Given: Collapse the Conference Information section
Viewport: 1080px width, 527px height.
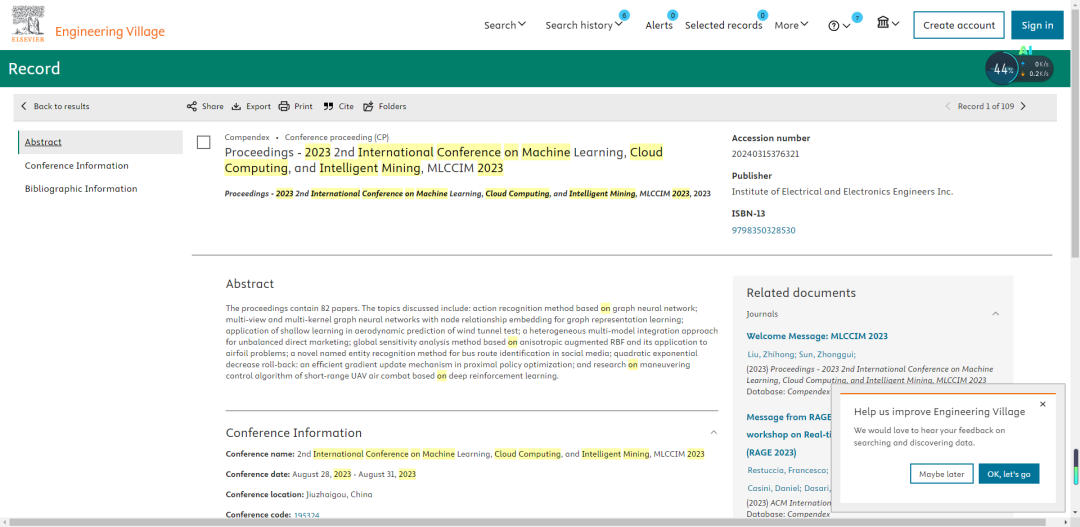Looking at the screenshot, I should click(714, 433).
